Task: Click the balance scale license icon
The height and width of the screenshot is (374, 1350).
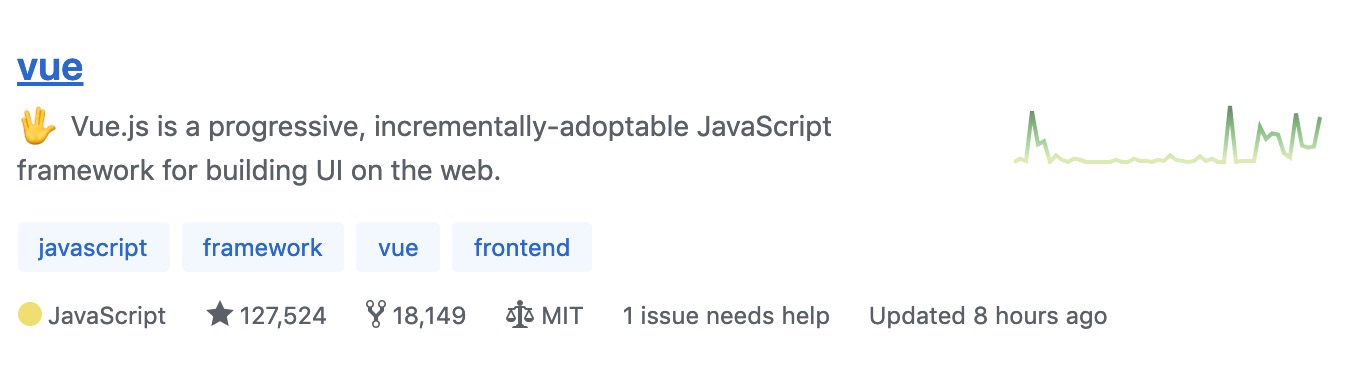Action: [x=520, y=316]
